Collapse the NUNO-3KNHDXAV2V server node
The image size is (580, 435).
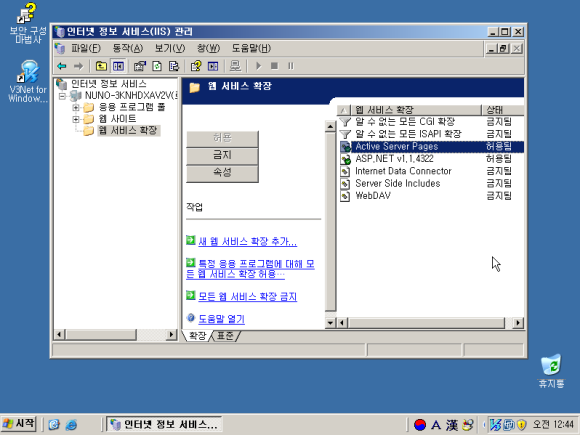click(x=62, y=96)
